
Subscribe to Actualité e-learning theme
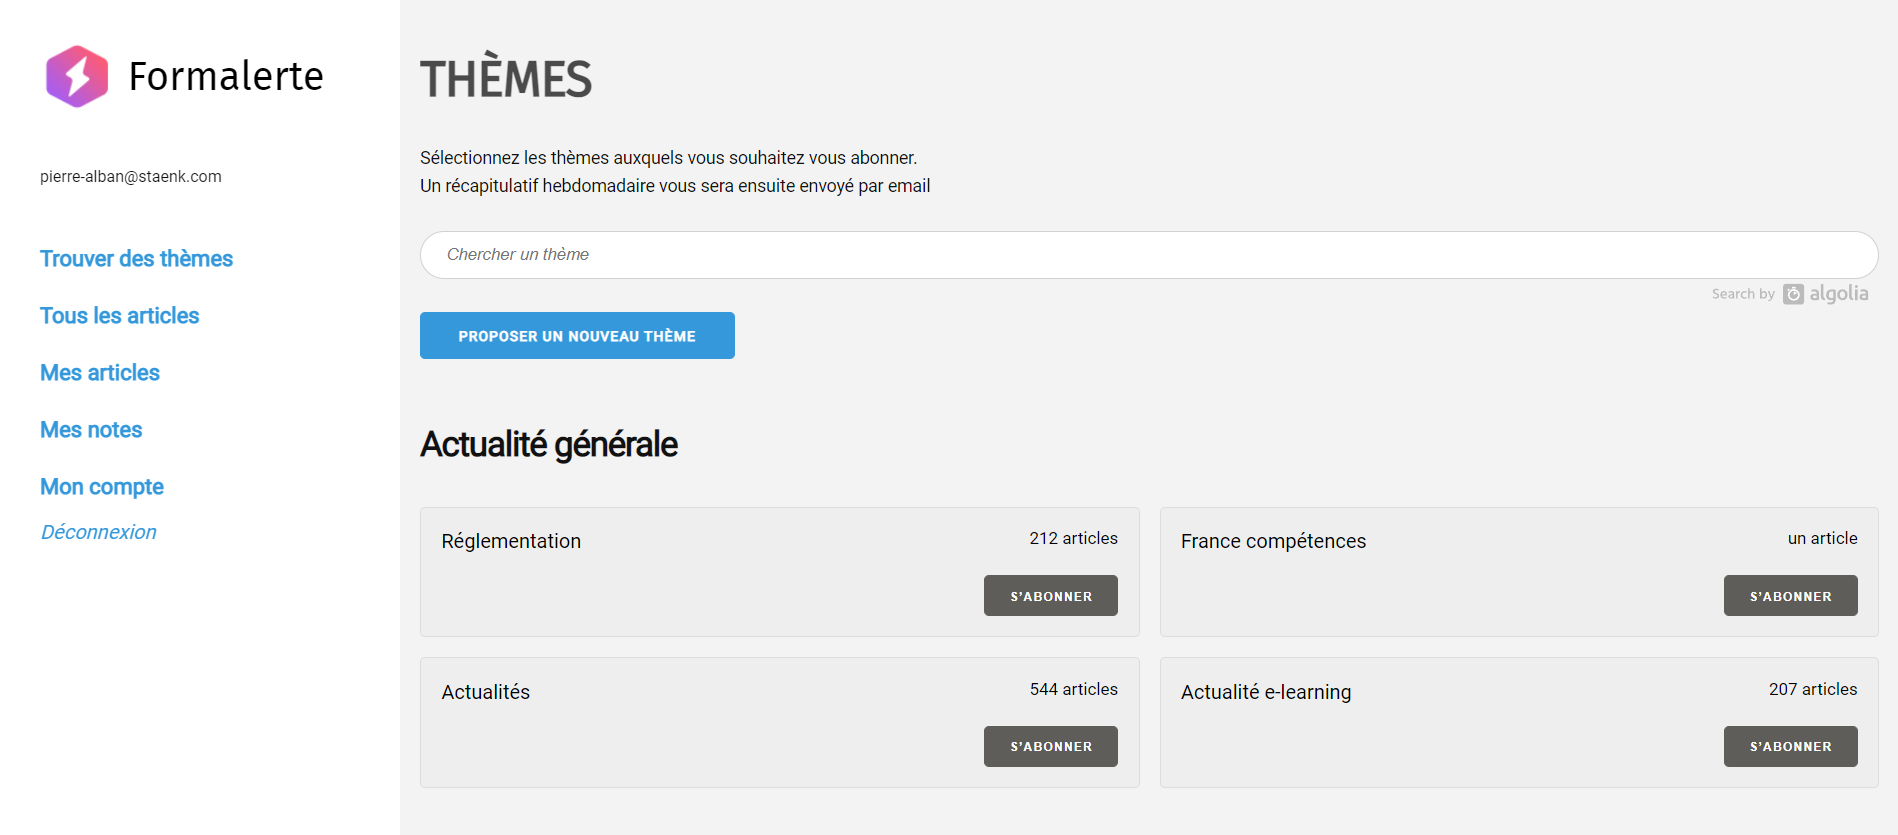(x=1790, y=747)
